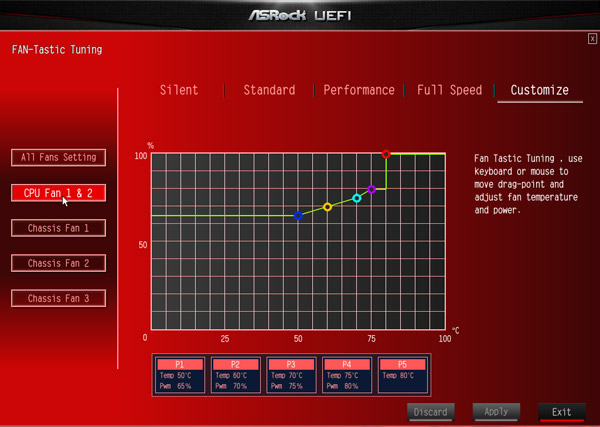The image size is (600, 427).
Task: Close the dialog with the X icon
Action: click(x=592, y=39)
